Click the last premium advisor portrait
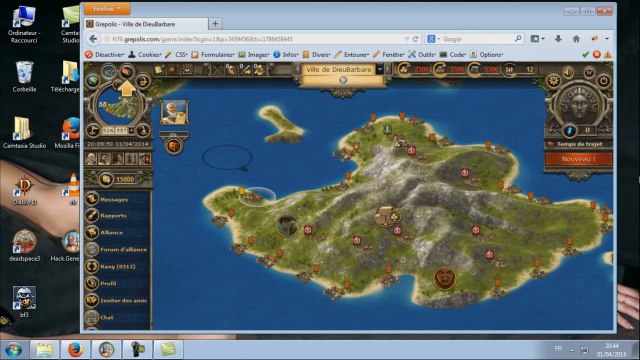The width and height of the screenshot is (640, 360). pyautogui.click(x=145, y=159)
